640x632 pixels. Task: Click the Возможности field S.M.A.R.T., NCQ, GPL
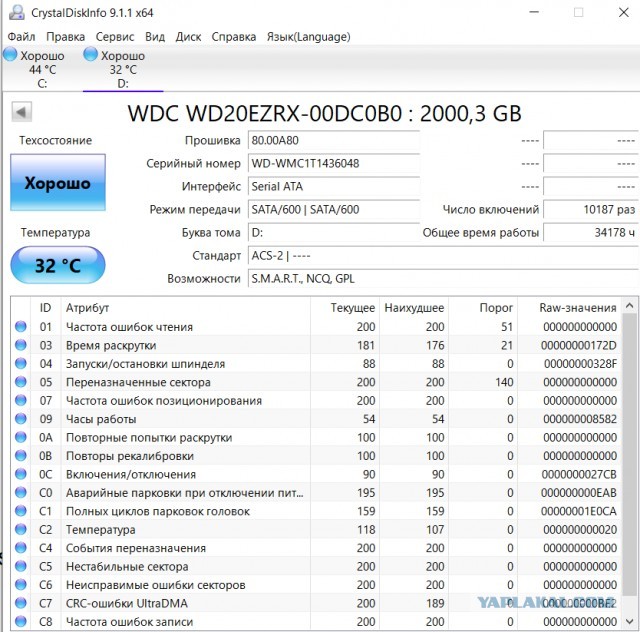click(x=443, y=279)
